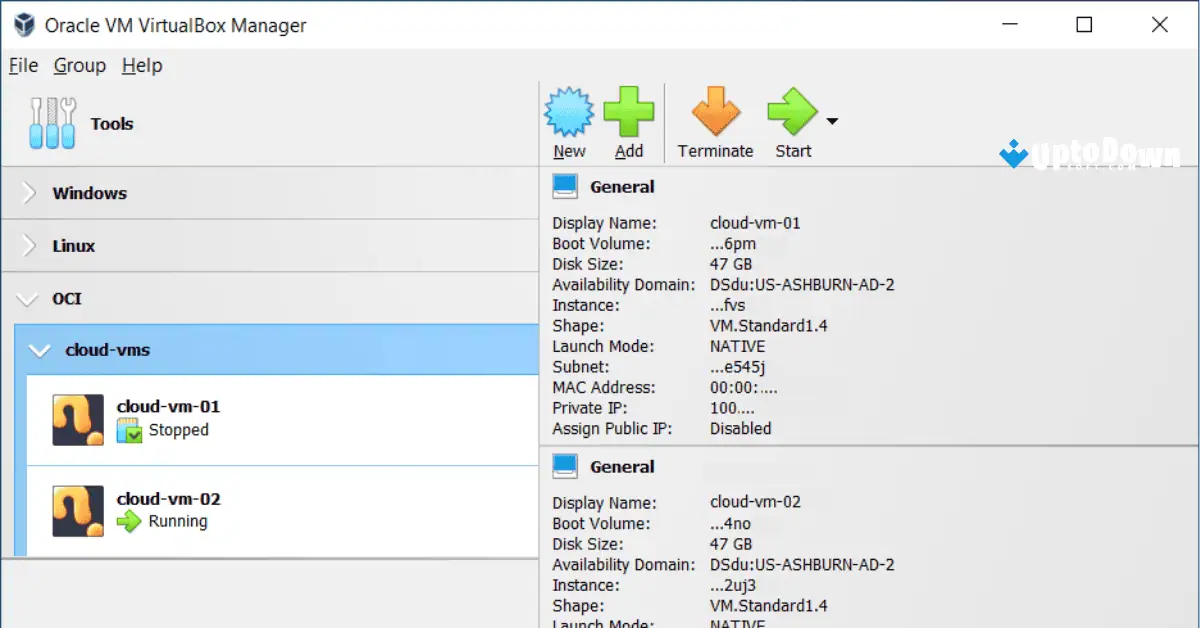Viewport: 1200px width, 628px height.
Task: Click the Stopped status indicator of cloud-vm-01
Action: click(131, 431)
